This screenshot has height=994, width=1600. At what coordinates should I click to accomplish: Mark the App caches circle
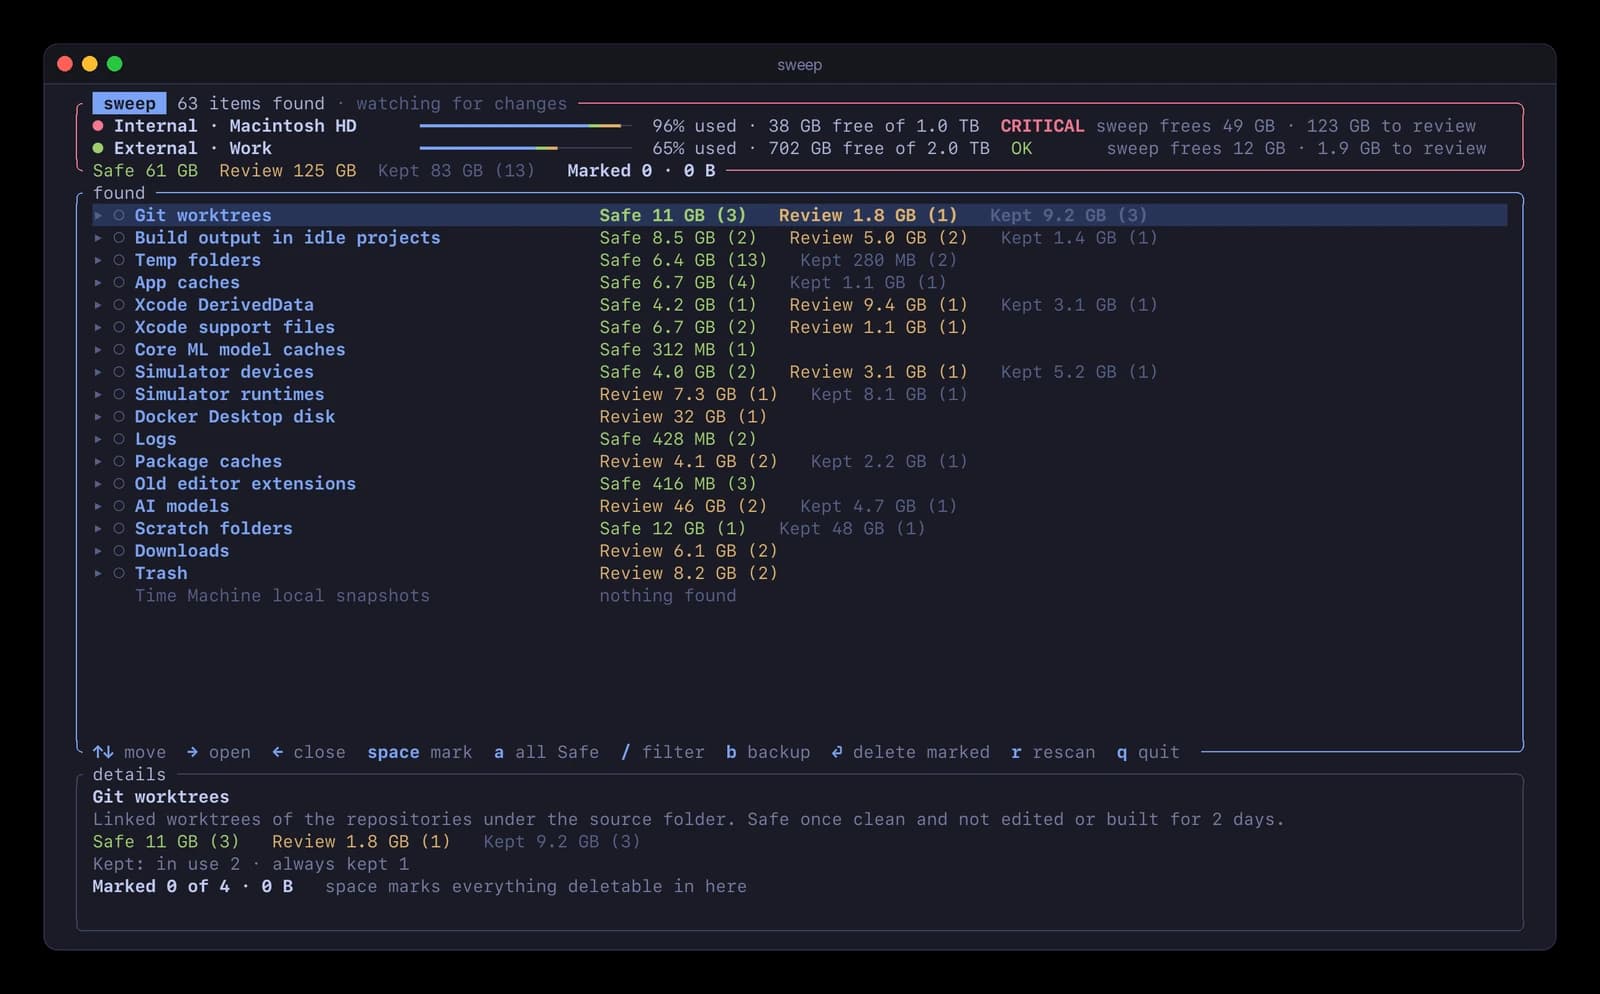pos(119,283)
